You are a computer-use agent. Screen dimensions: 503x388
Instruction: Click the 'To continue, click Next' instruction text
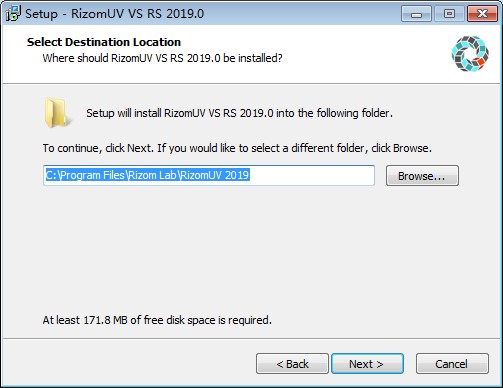[237, 148]
